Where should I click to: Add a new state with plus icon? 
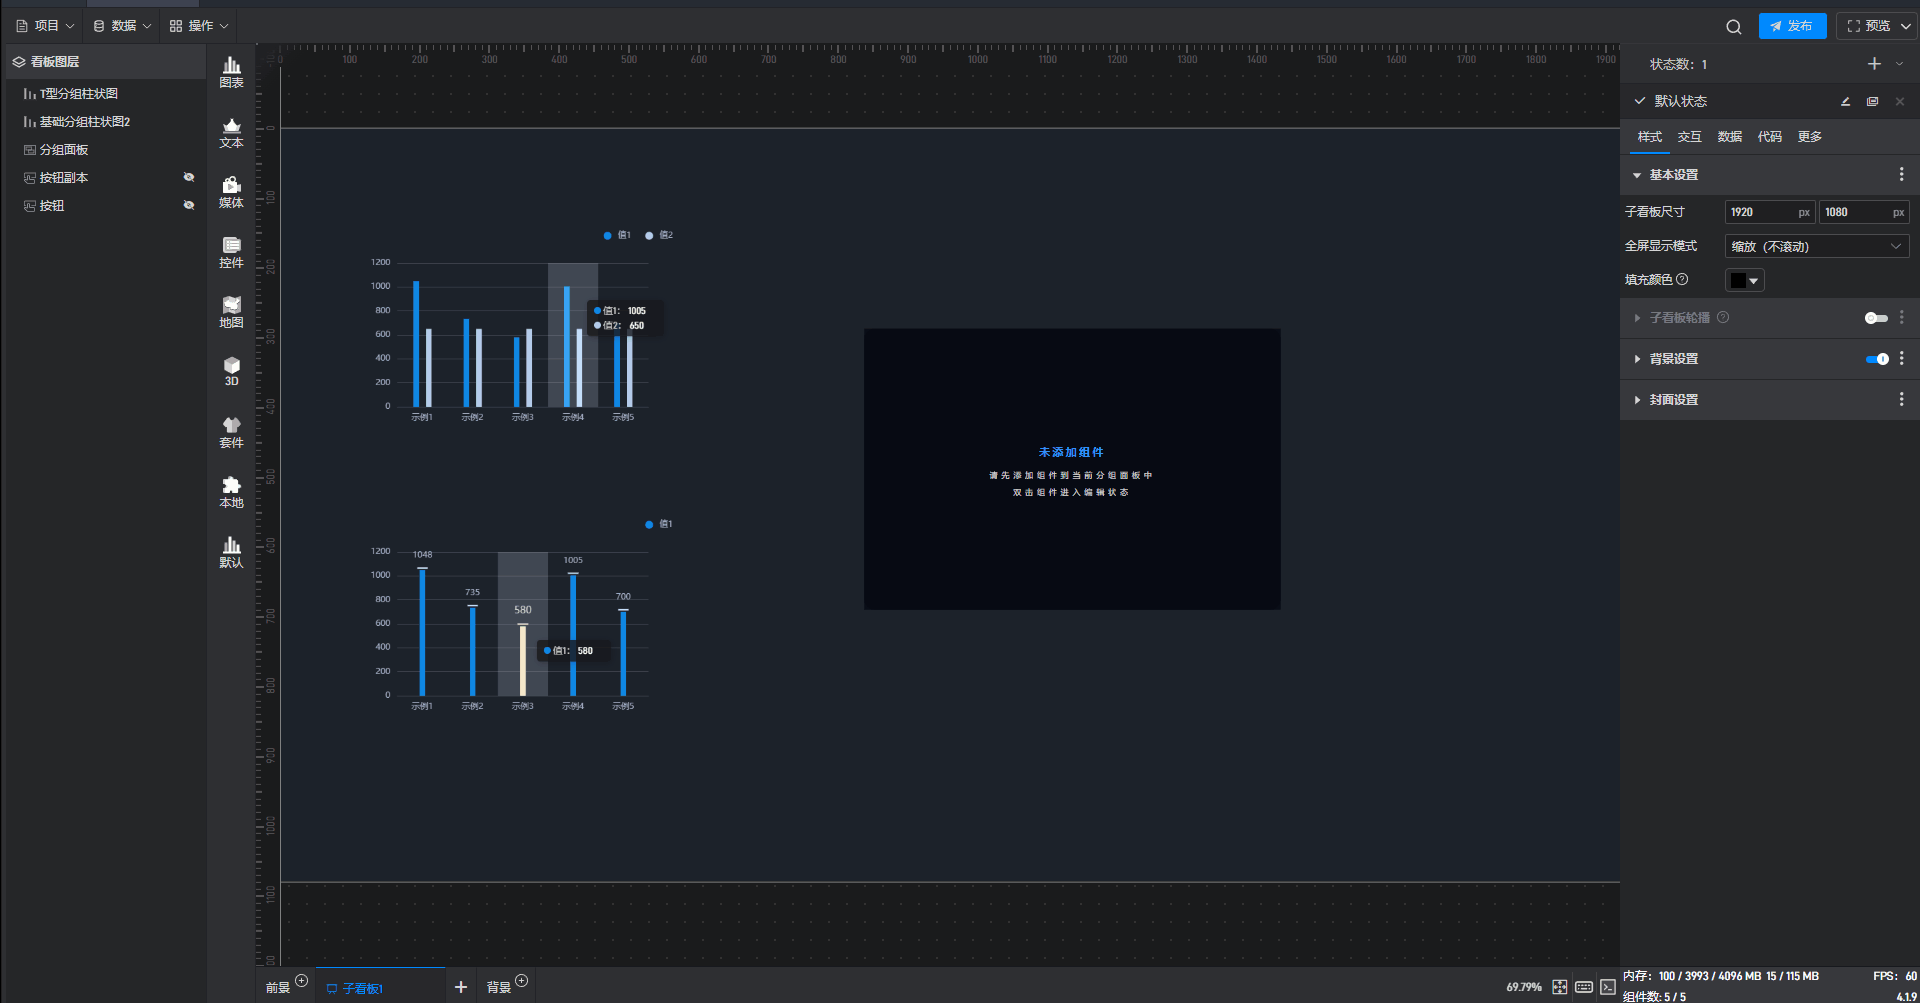tap(1874, 64)
